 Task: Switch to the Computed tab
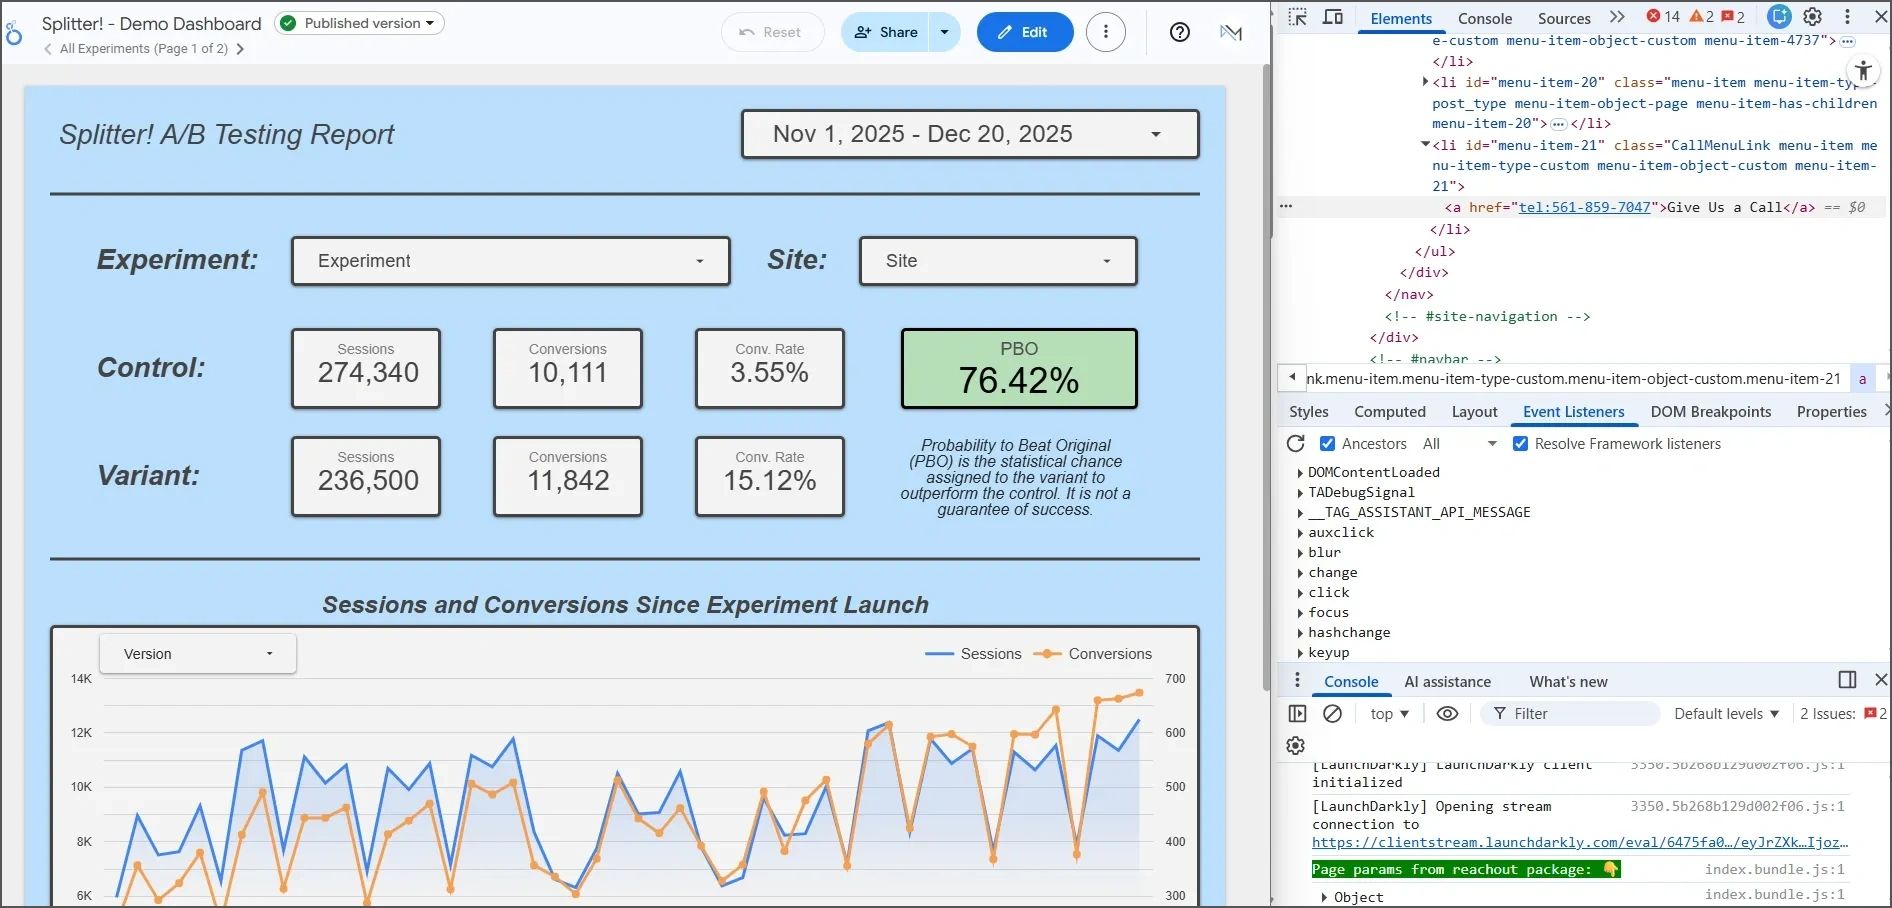[1390, 411]
